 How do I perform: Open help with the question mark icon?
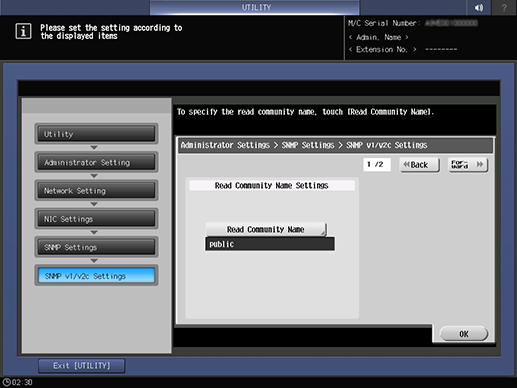tap(504, 7)
